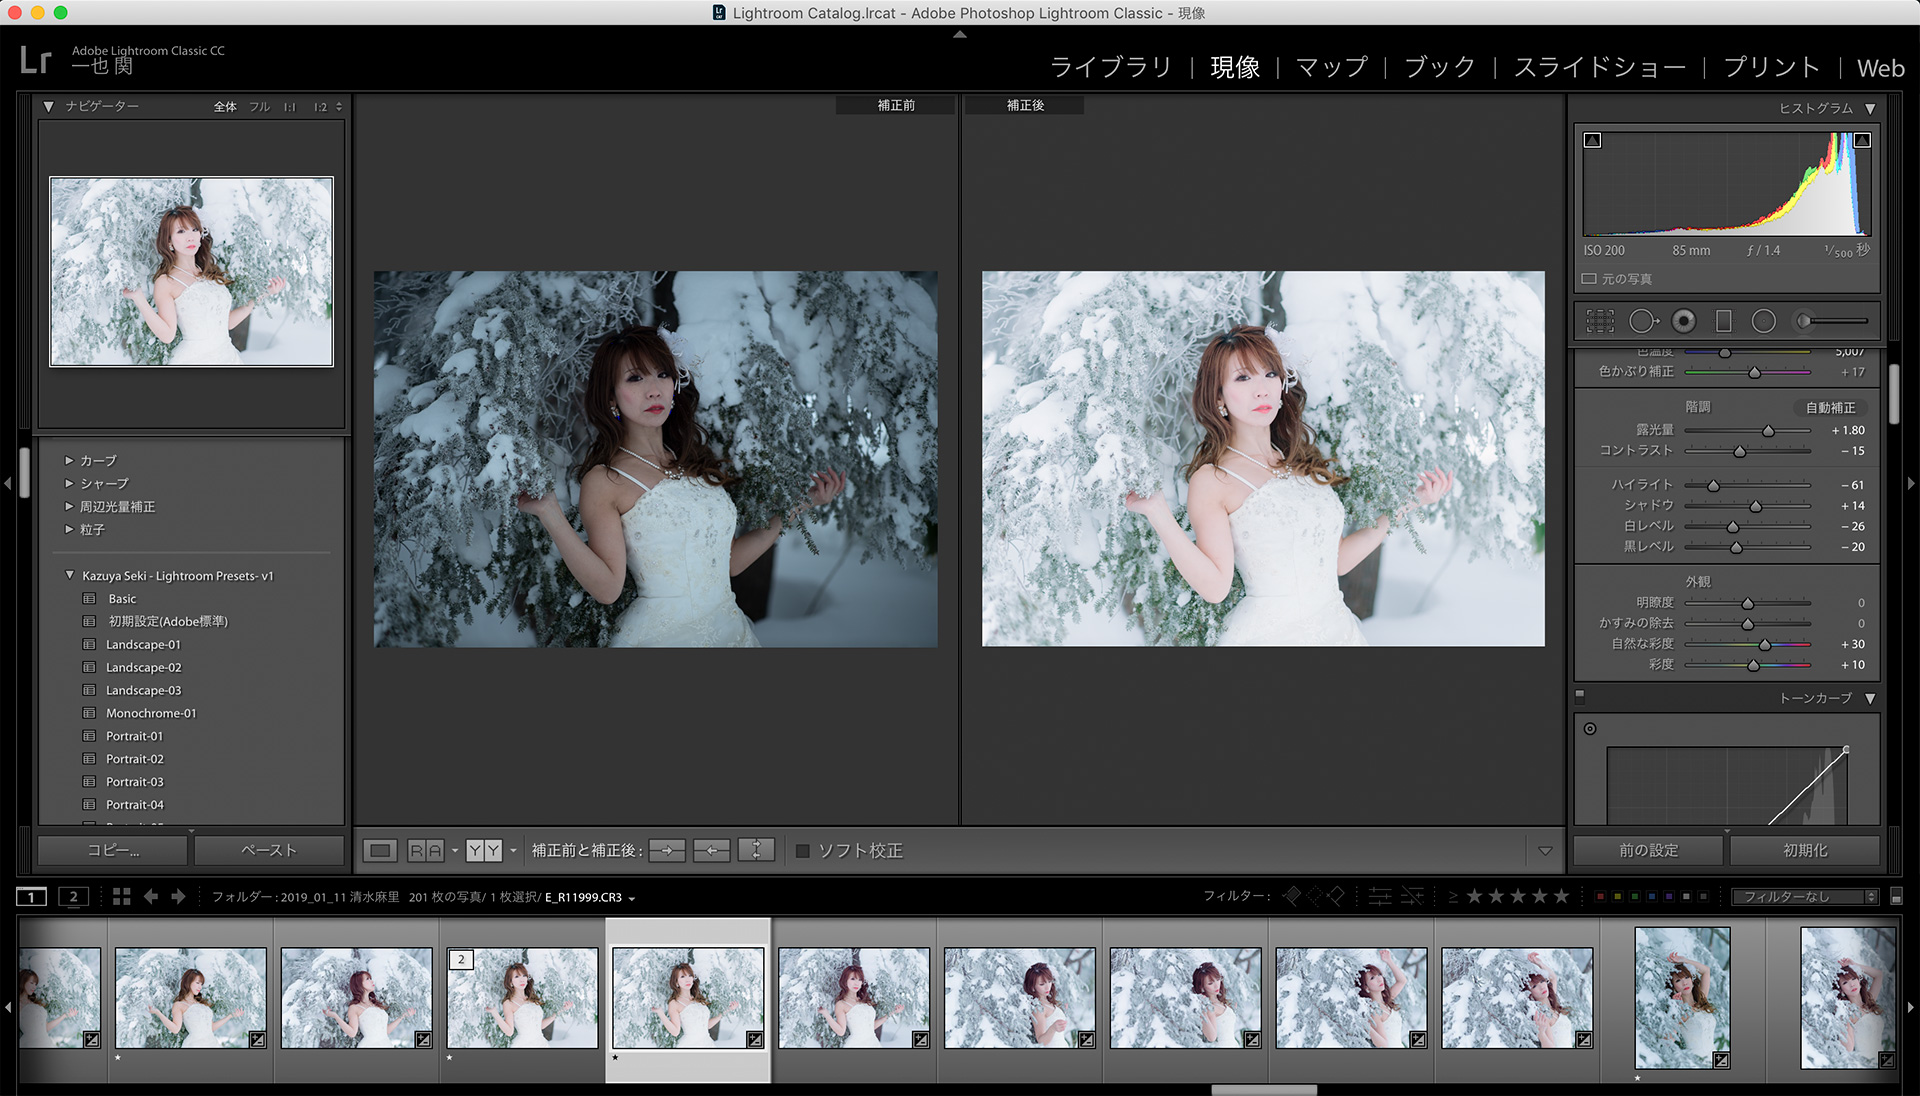
Task: Collapse the ナビゲーター panel
Action: pos(48,106)
